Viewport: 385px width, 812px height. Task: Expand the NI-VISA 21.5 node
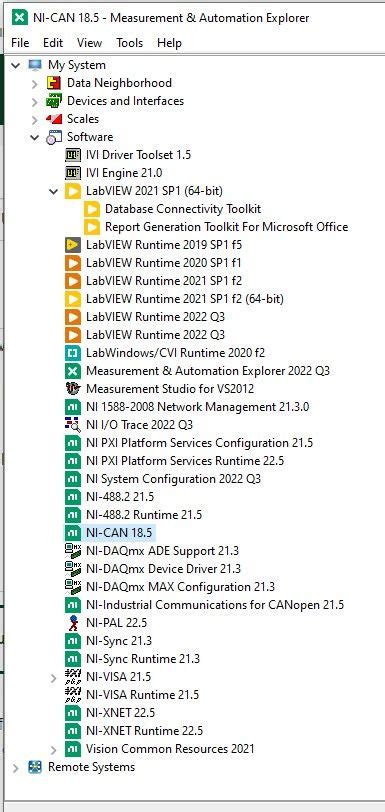click(x=53, y=677)
